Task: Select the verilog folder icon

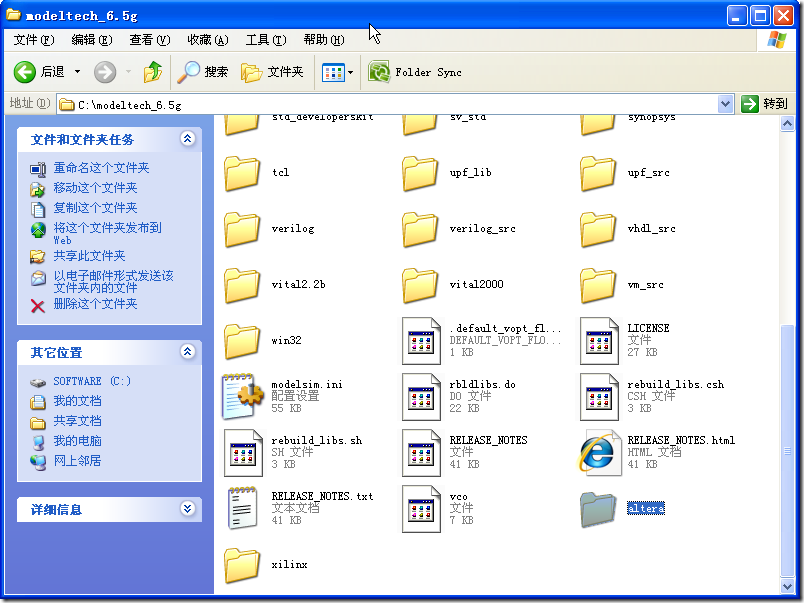Action: pyautogui.click(x=242, y=229)
